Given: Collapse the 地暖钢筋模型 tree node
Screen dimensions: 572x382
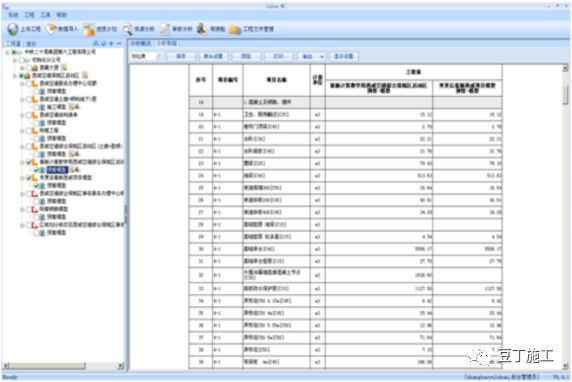Looking at the screenshot, I should pos(23,209).
